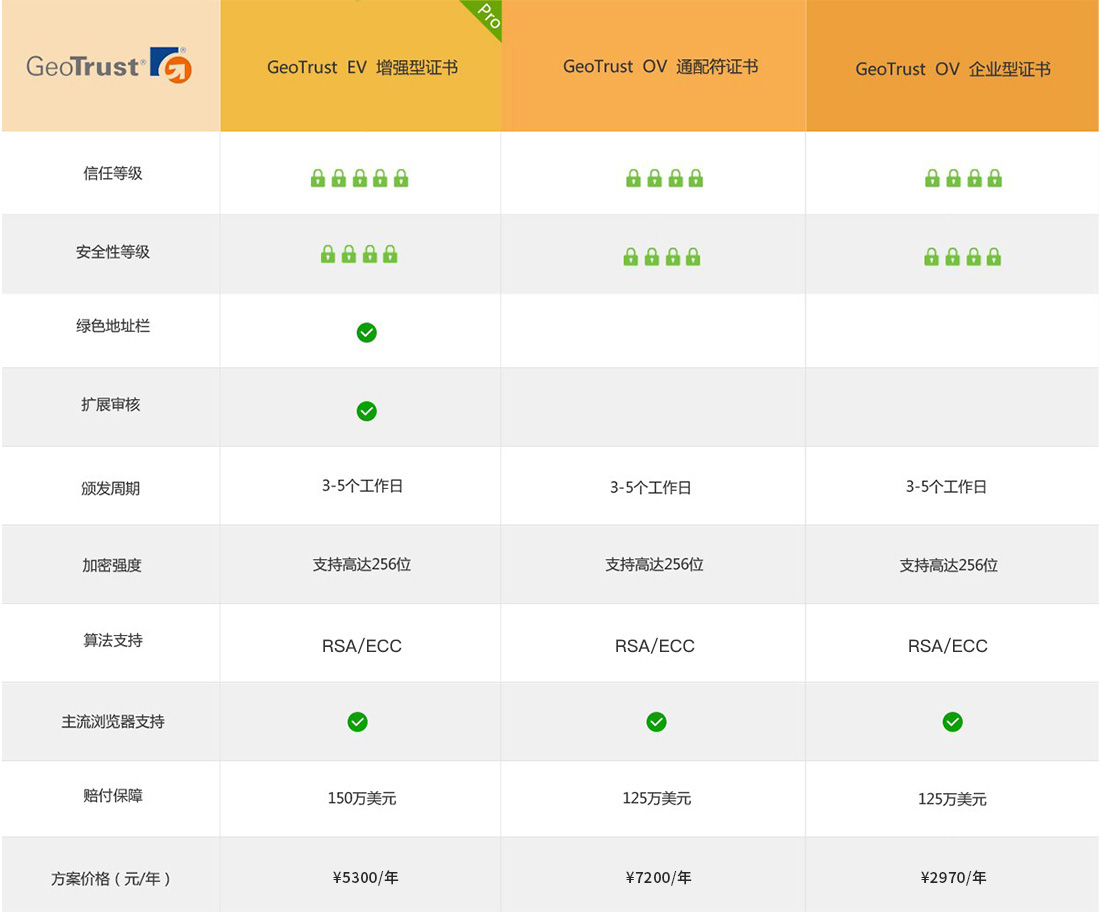This screenshot has height=912, width=1100.
Task: Click the ¥2970/年 price
Action: tap(953, 878)
